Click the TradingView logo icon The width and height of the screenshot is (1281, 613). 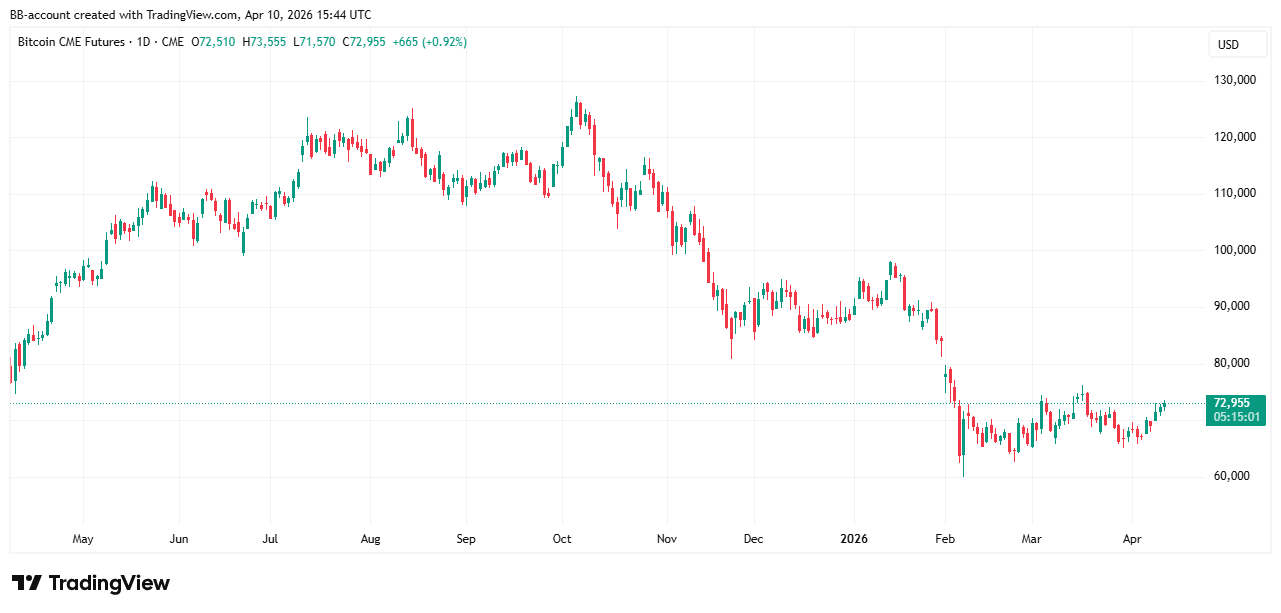pyautogui.click(x=26, y=583)
